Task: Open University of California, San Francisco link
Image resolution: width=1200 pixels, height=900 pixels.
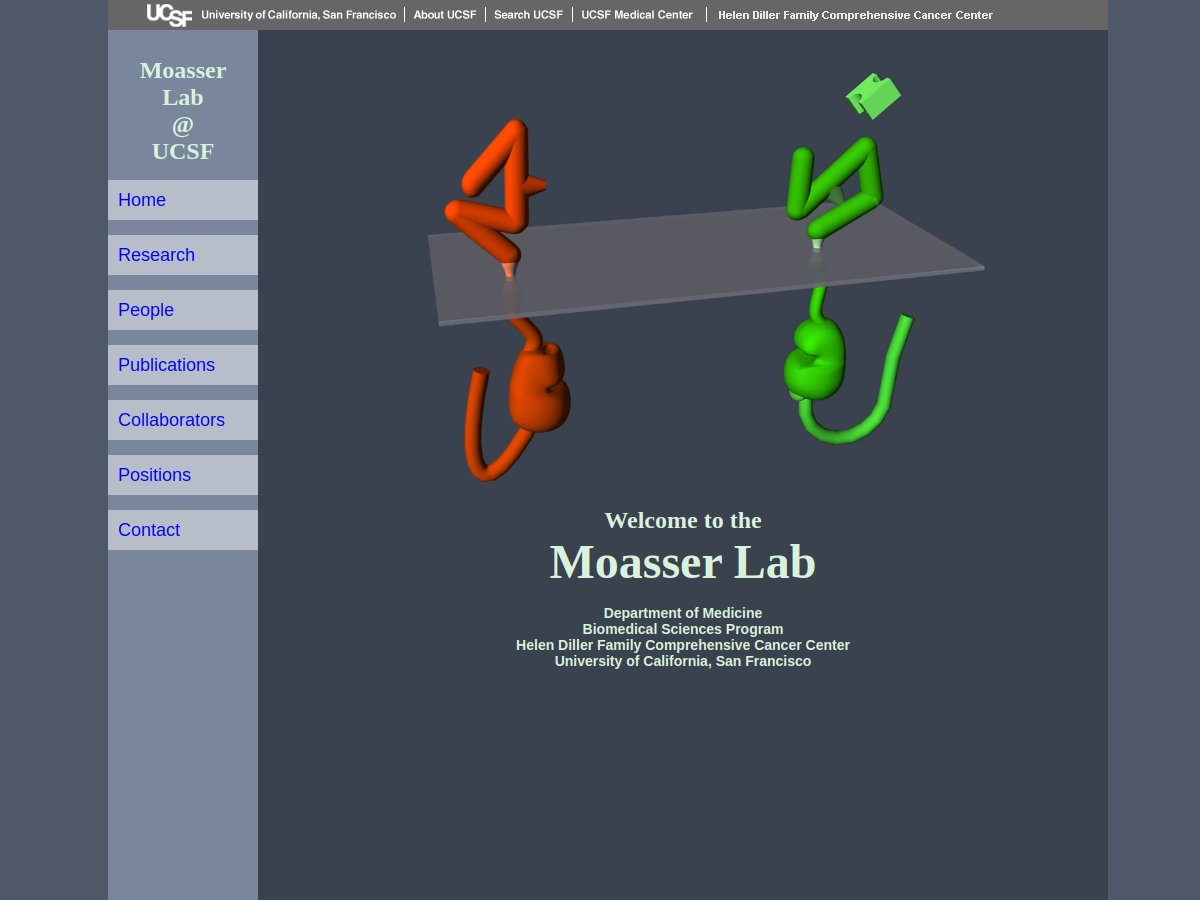Action: [x=298, y=15]
